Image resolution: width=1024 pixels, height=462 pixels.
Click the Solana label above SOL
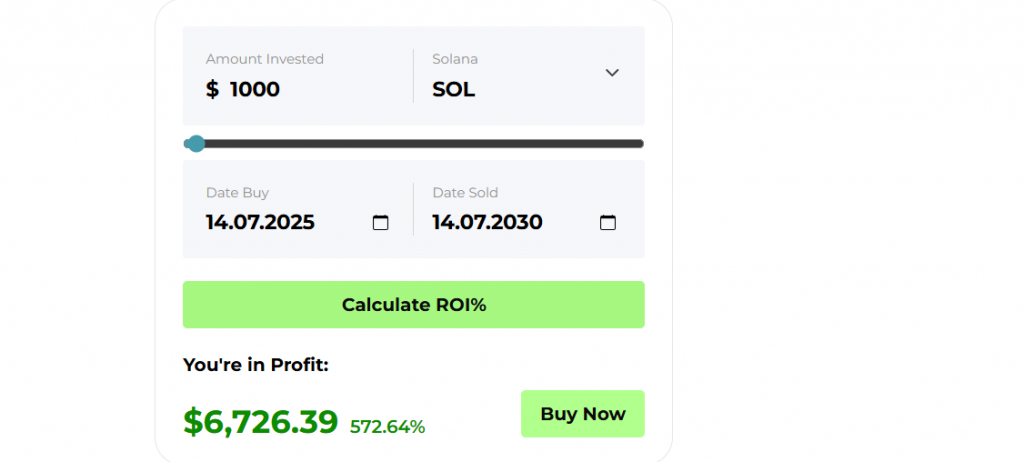[x=455, y=59]
